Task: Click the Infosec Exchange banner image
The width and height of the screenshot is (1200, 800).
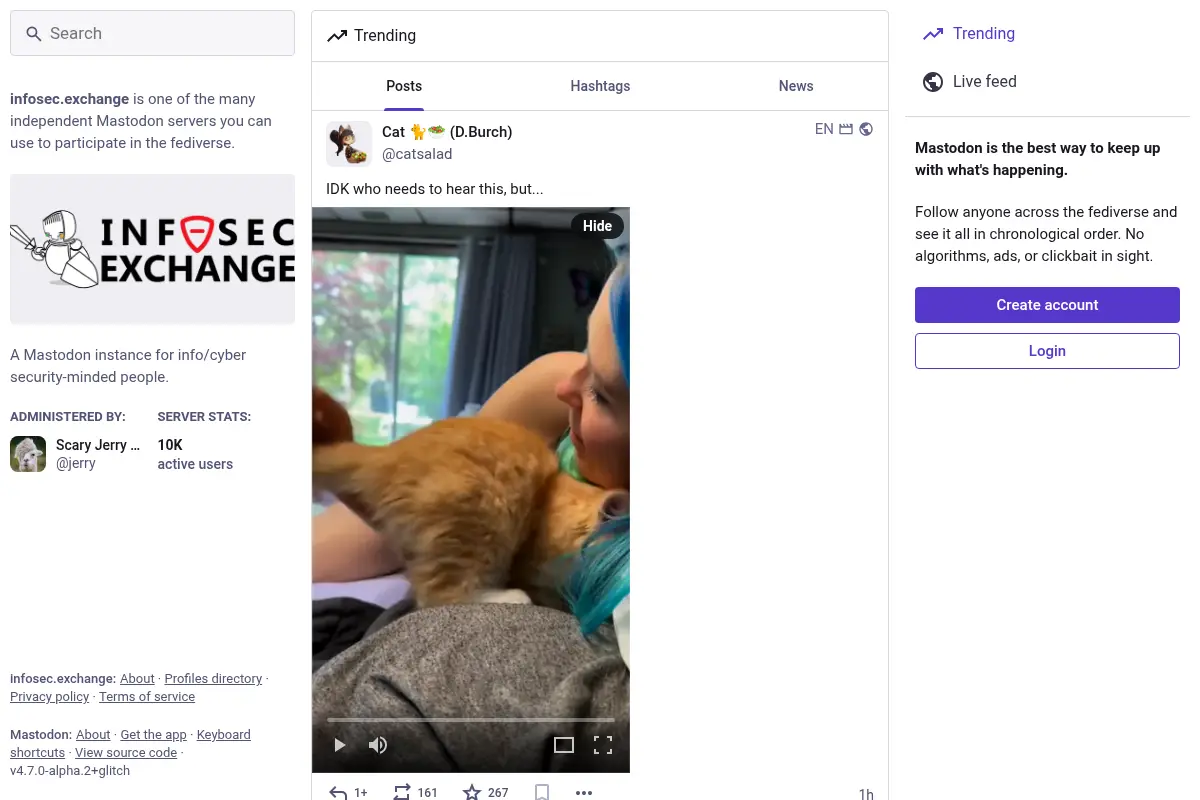Action: tap(152, 249)
